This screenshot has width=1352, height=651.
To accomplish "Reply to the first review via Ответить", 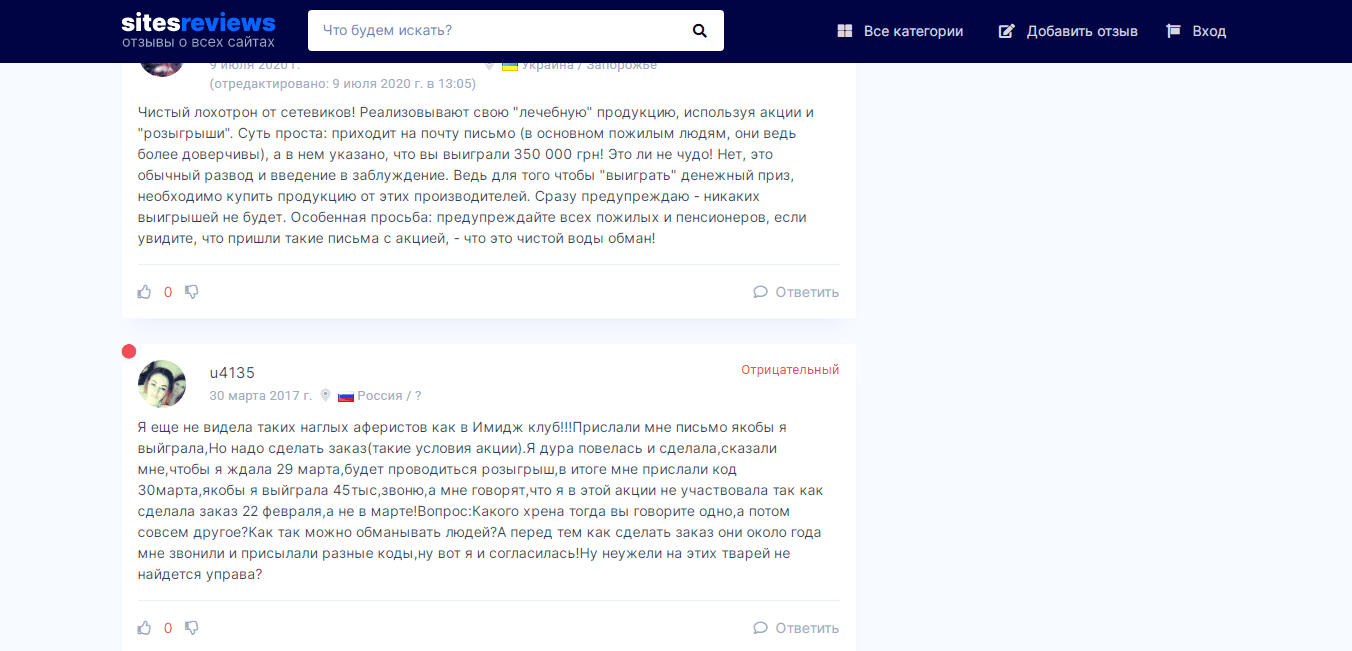I will click(x=806, y=292).
